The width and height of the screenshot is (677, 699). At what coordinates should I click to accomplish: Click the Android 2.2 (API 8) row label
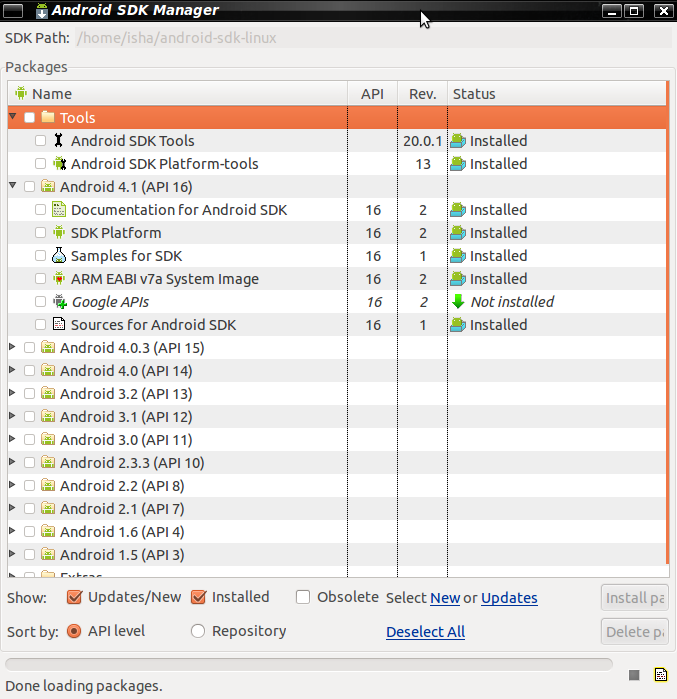click(x=122, y=485)
